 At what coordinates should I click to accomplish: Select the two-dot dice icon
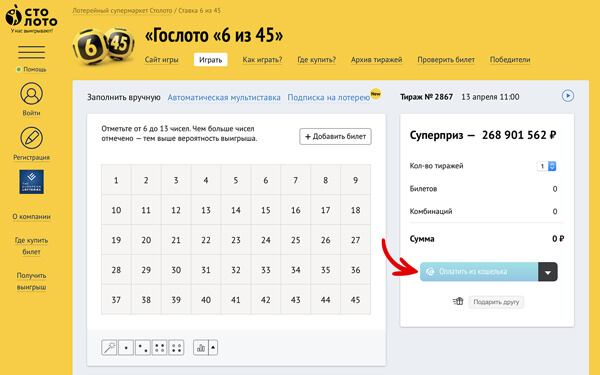coord(143,347)
